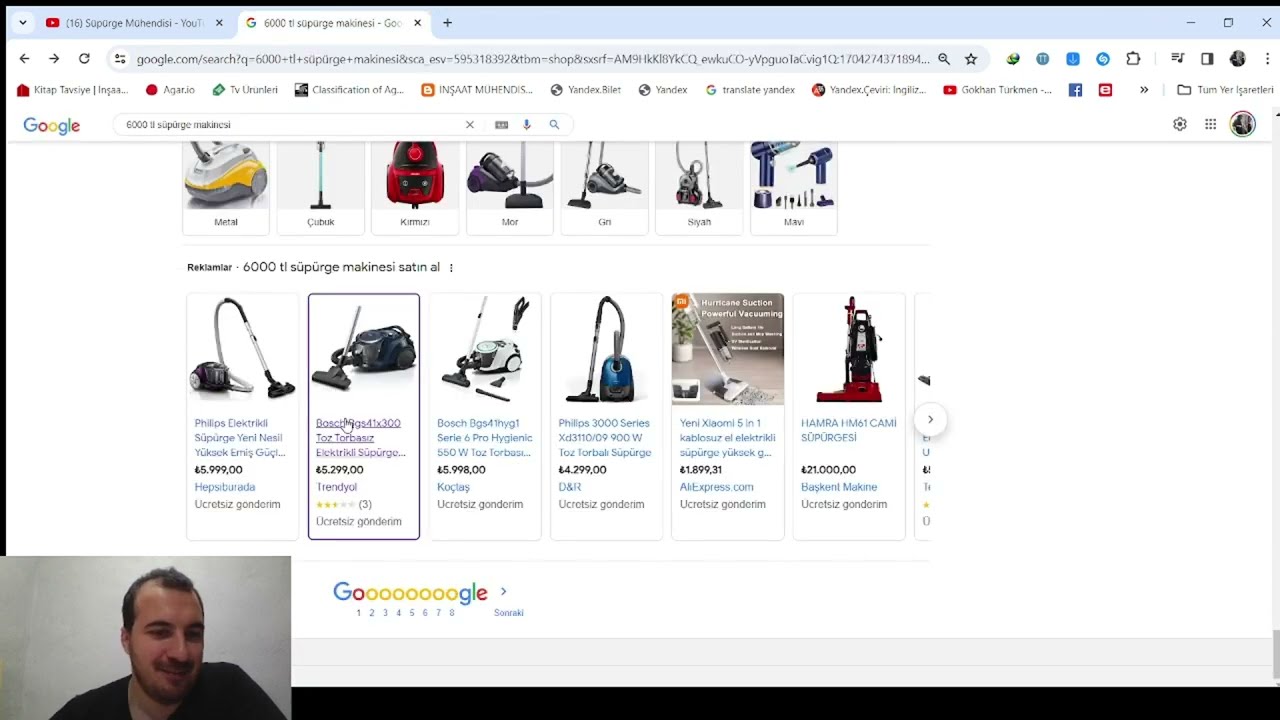Open the tab search dropdown arrow
Viewport: 1280px width, 720px height.
(x=22, y=23)
